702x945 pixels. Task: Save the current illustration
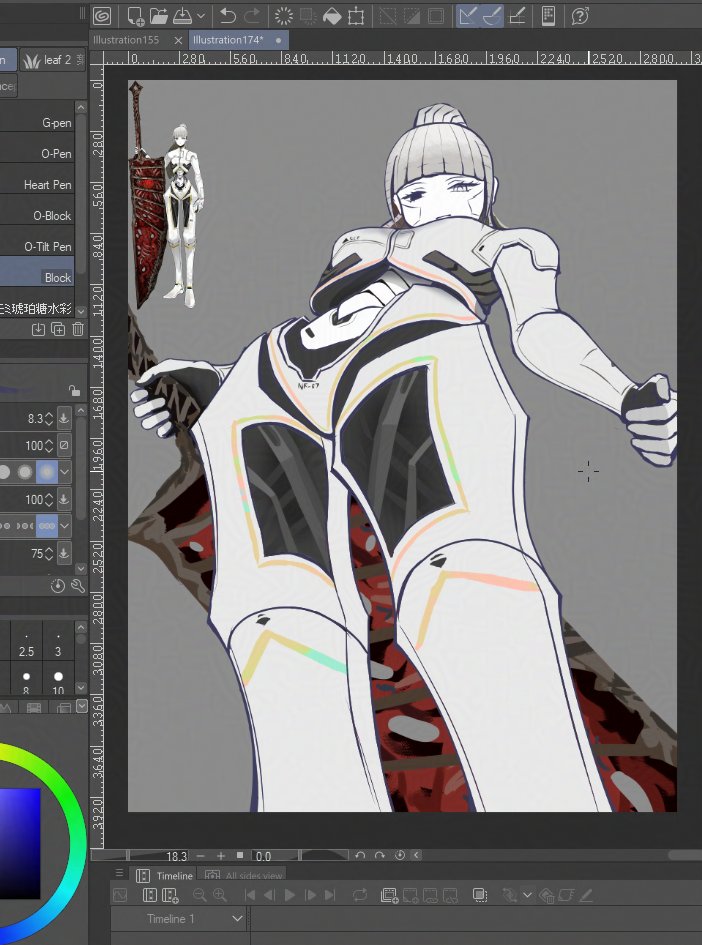182,16
